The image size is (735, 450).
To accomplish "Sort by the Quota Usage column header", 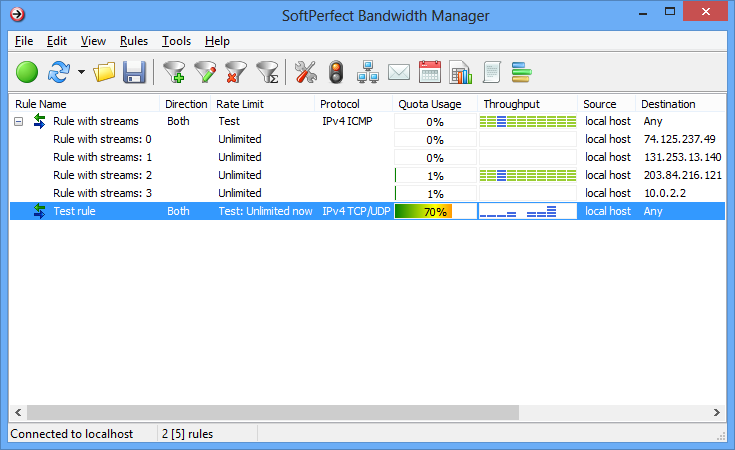I will (435, 104).
